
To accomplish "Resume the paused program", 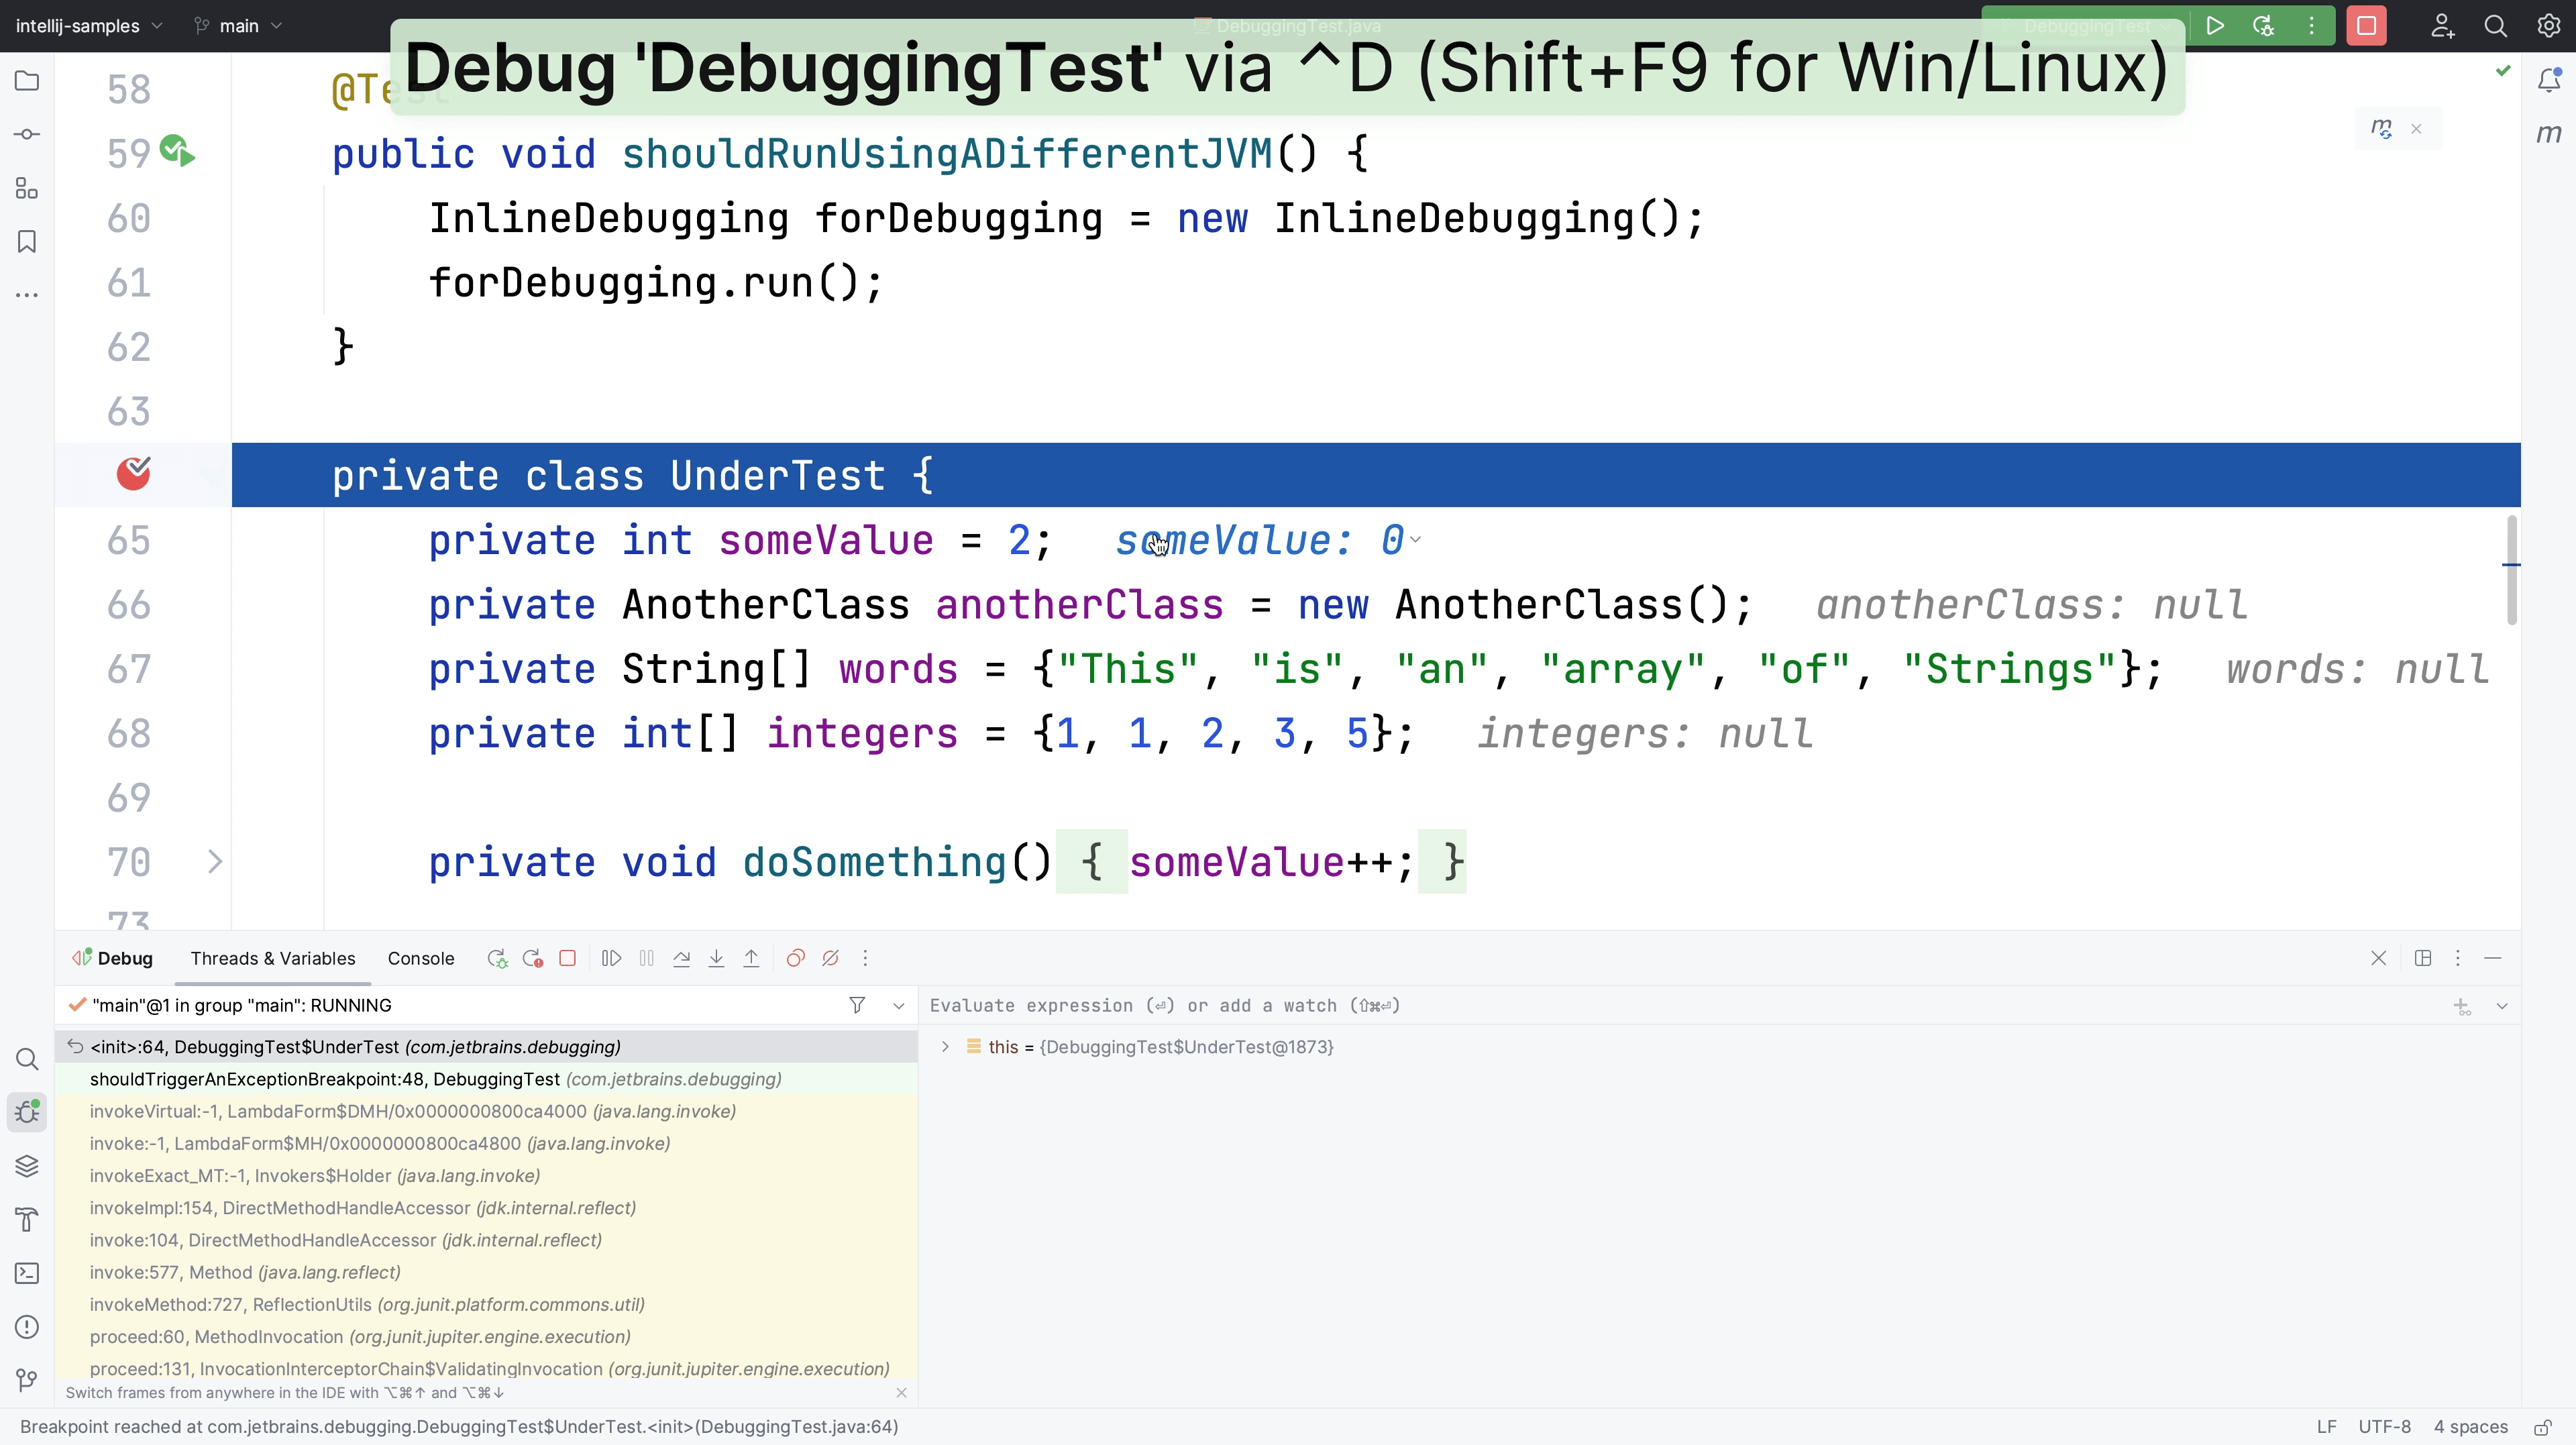I will (611, 958).
